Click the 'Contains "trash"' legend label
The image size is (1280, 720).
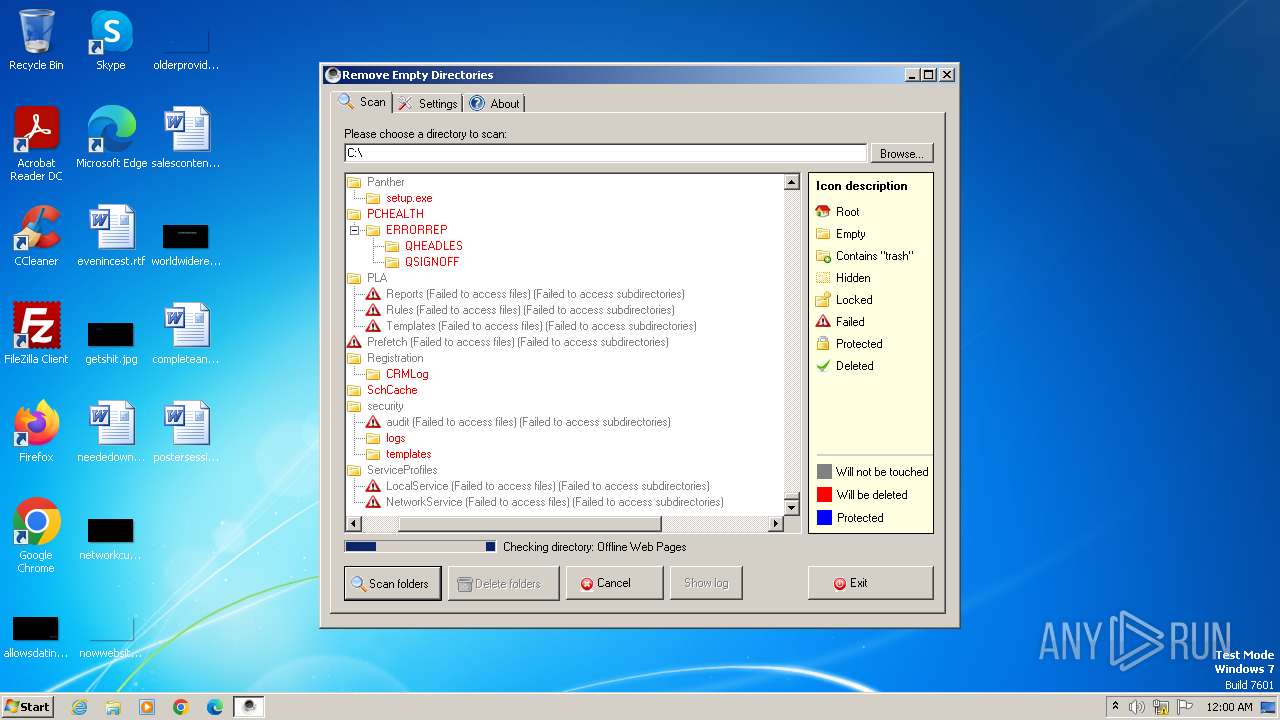click(x=873, y=256)
